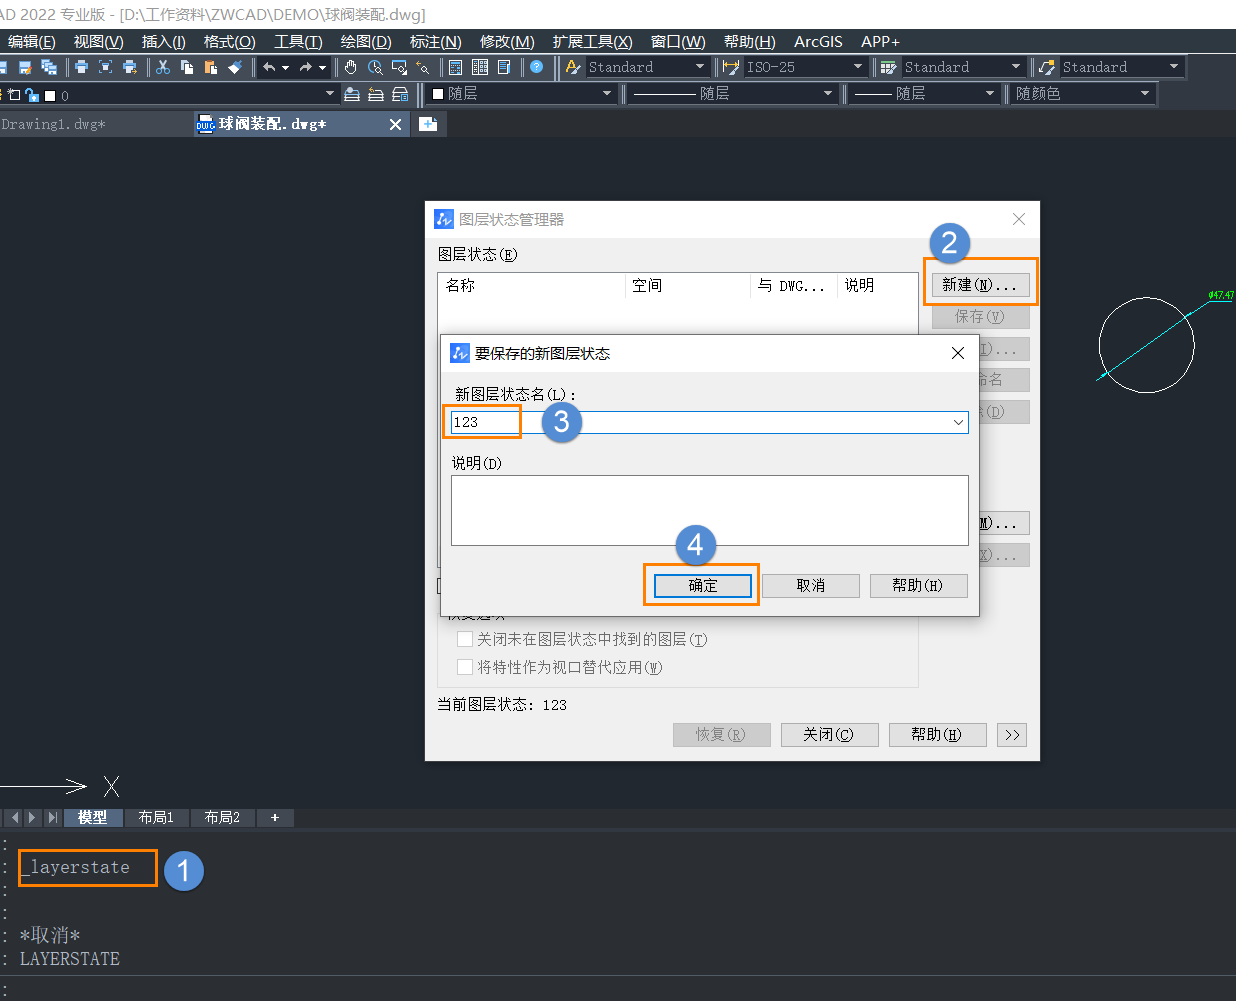The width and height of the screenshot is (1236, 1001).
Task: Click the layer 0 white color swatch
Action: point(50,96)
